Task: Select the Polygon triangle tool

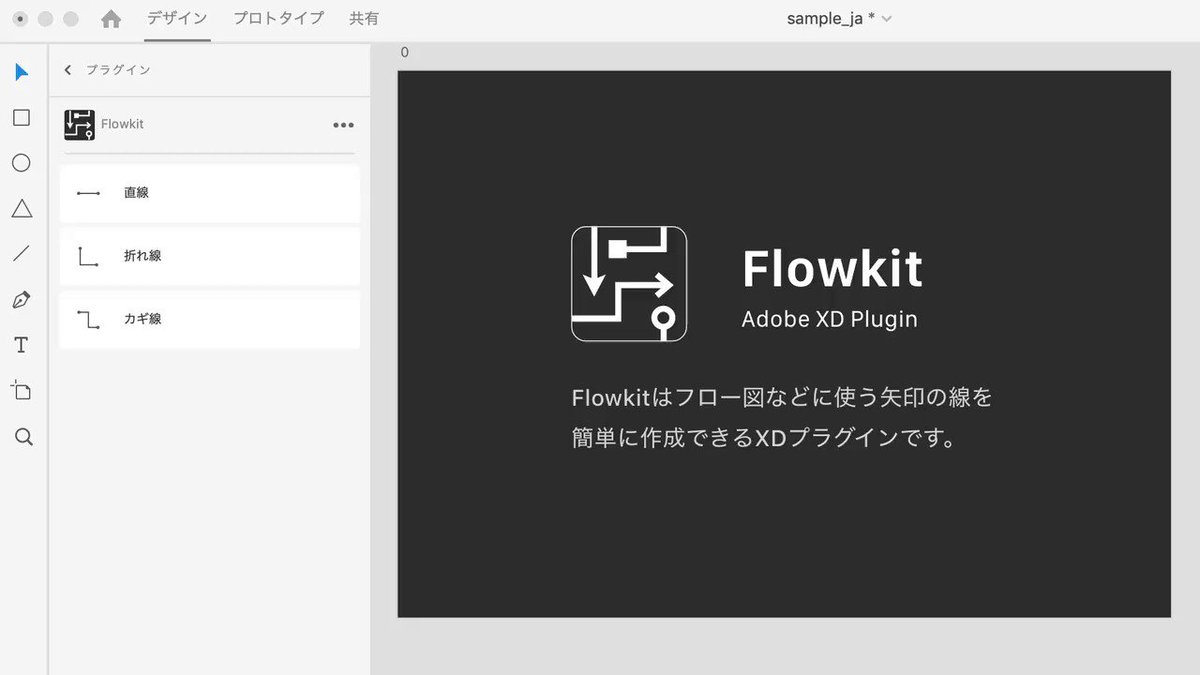Action: pos(21,208)
